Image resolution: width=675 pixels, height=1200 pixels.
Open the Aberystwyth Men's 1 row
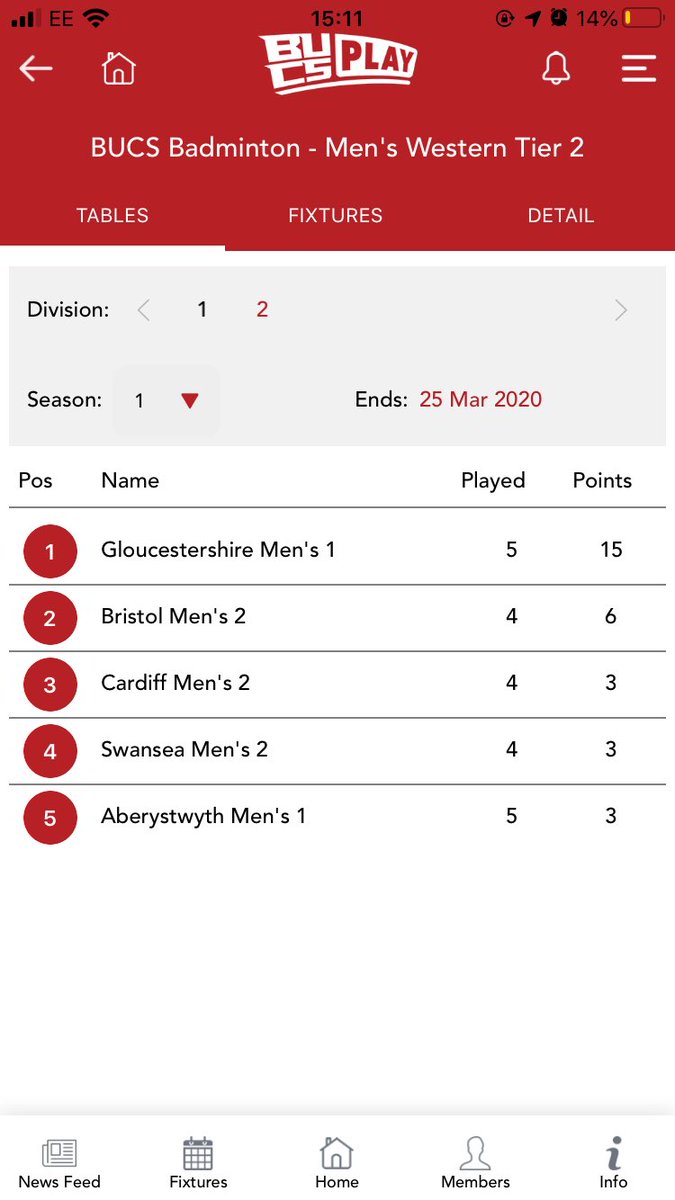tap(337, 817)
